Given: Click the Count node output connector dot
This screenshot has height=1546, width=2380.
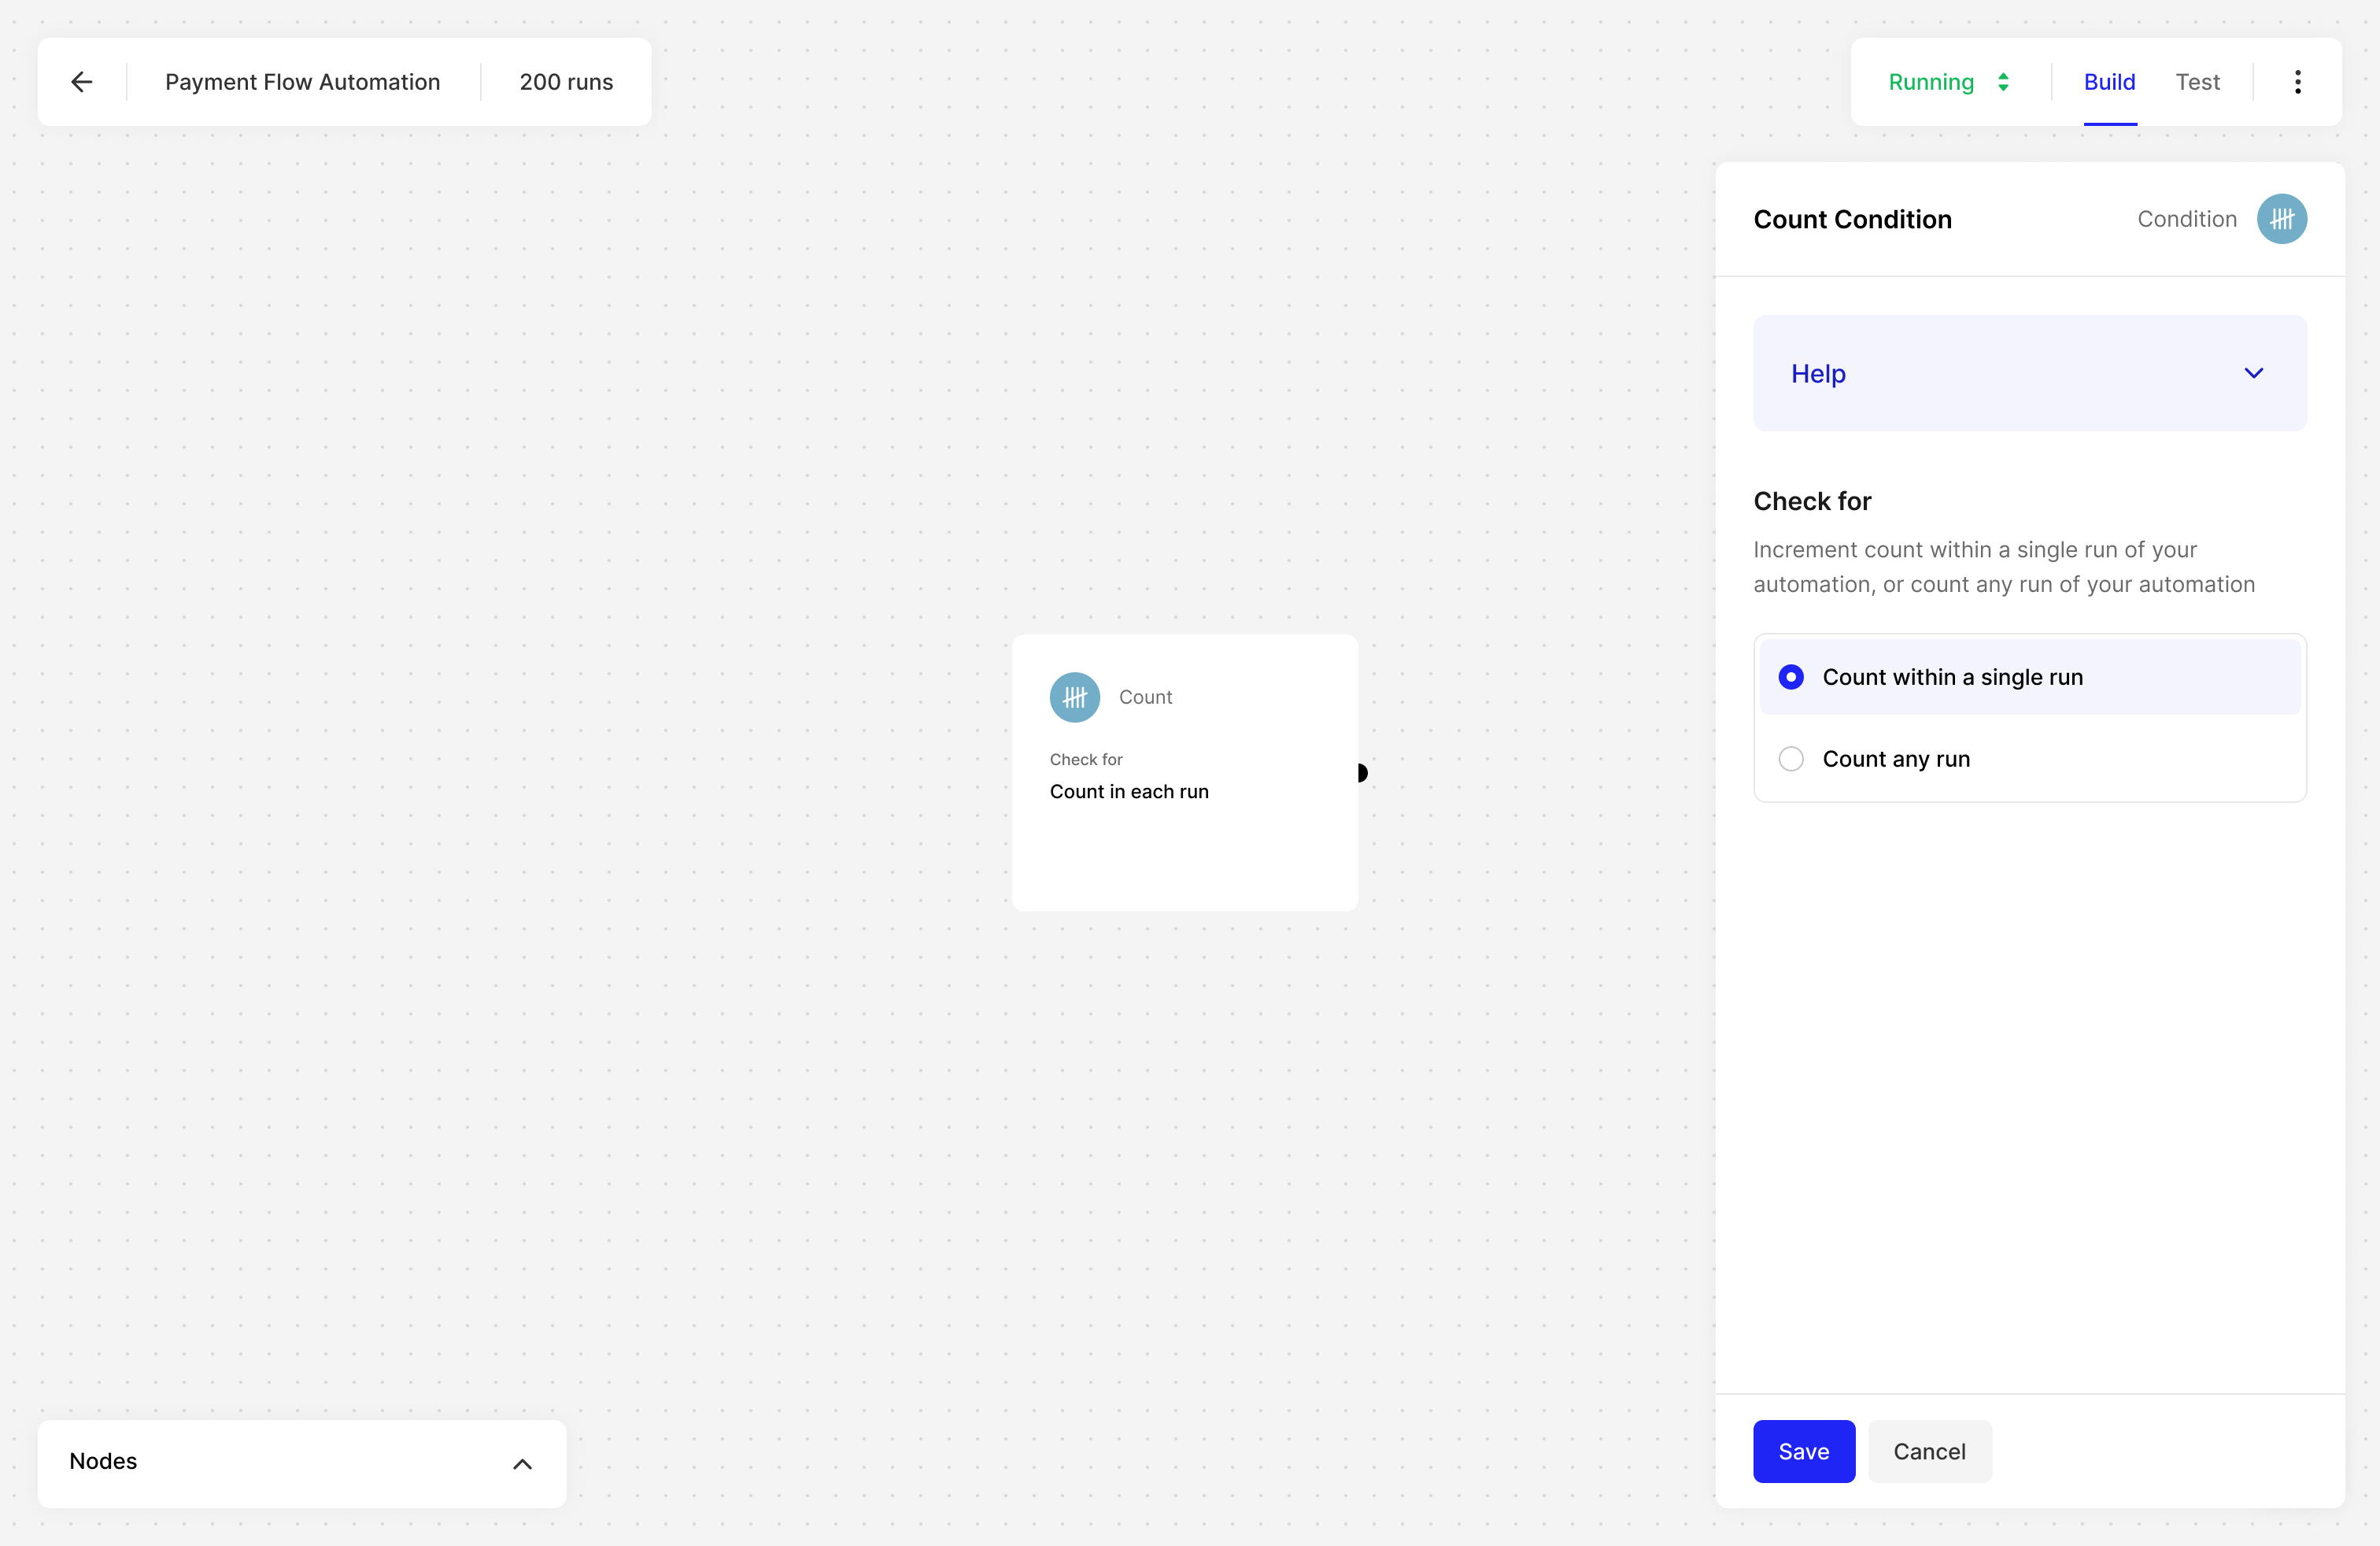Looking at the screenshot, I should pyautogui.click(x=1361, y=773).
